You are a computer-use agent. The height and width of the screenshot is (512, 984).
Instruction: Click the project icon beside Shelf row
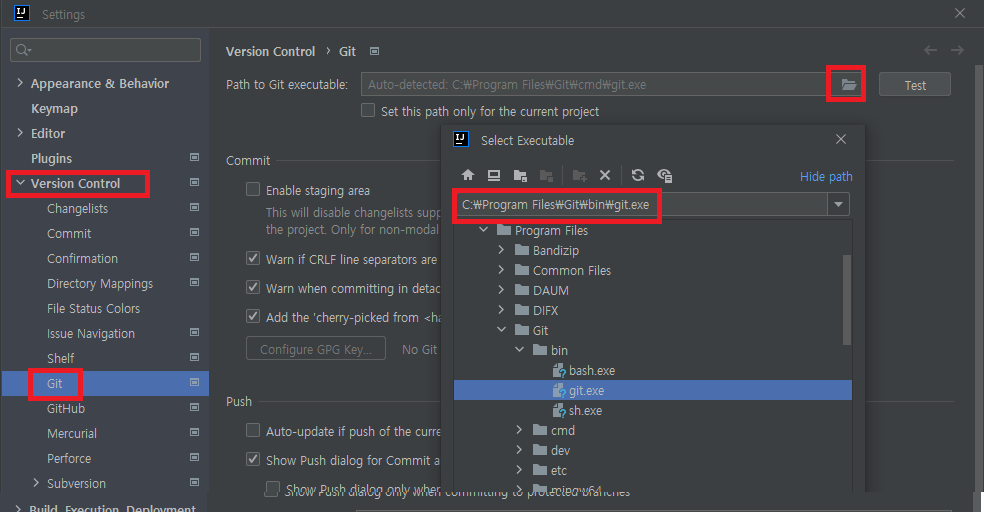[x=195, y=357]
